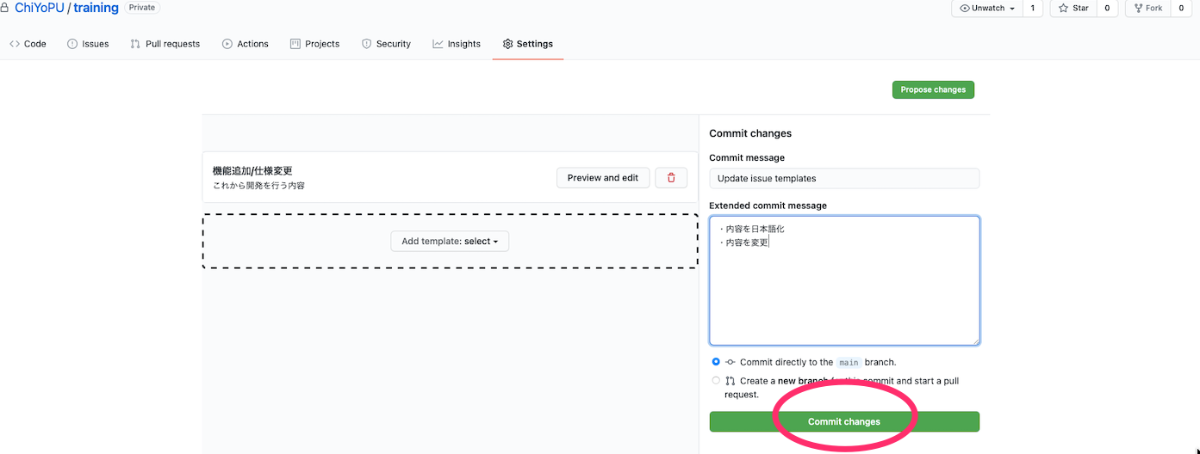This screenshot has width=1200, height=454.
Task: Fork the repository
Action: click(1147, 8)
